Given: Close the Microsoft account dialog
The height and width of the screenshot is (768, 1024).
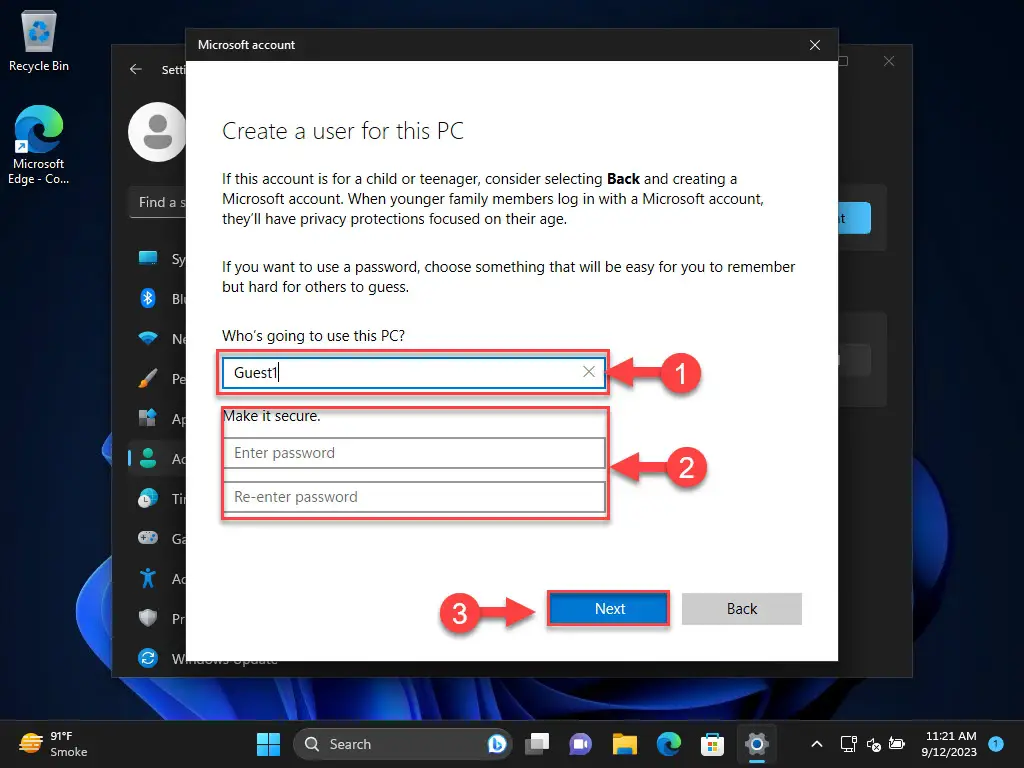Looking at the screenshot, I should tap(815, 45).
